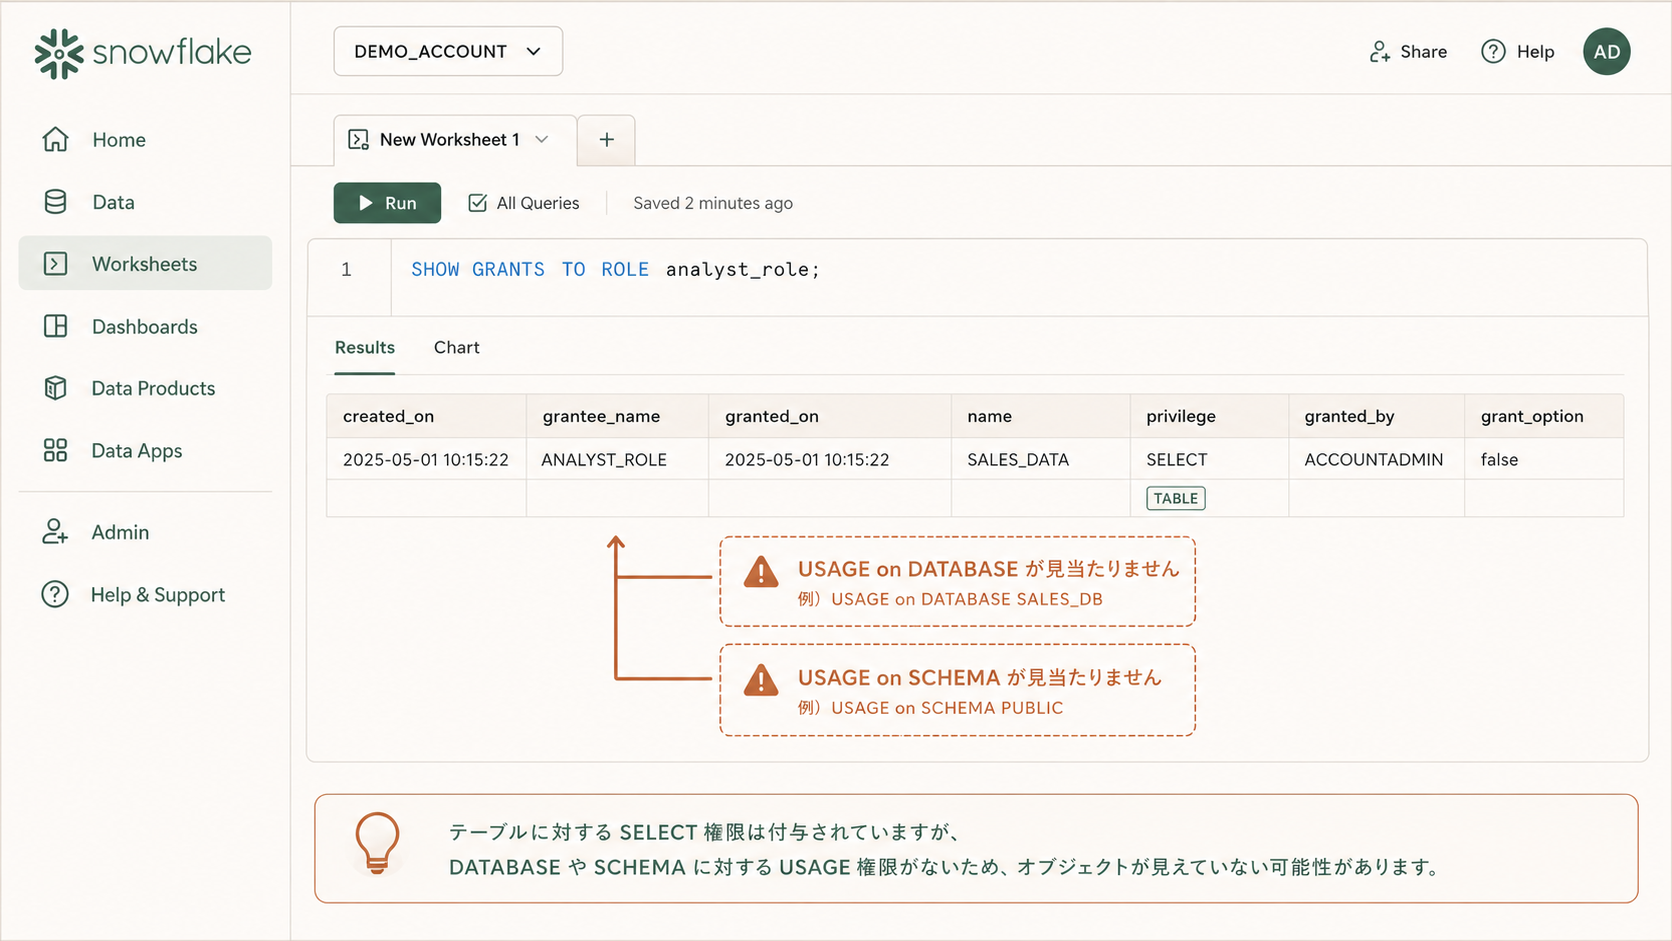Add a new worksheet with plus button
This screenshot has height=941, width=1672.
point(606,140)
